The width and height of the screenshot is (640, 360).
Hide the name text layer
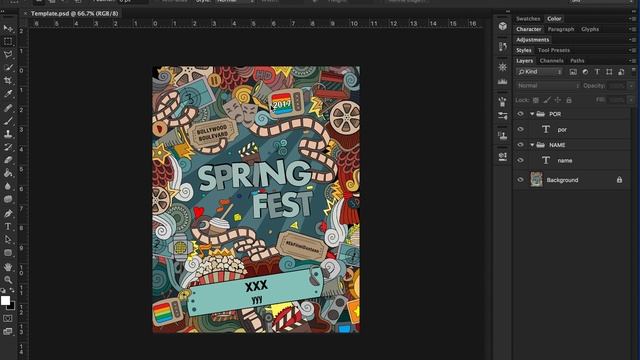[x=520, y=160]
